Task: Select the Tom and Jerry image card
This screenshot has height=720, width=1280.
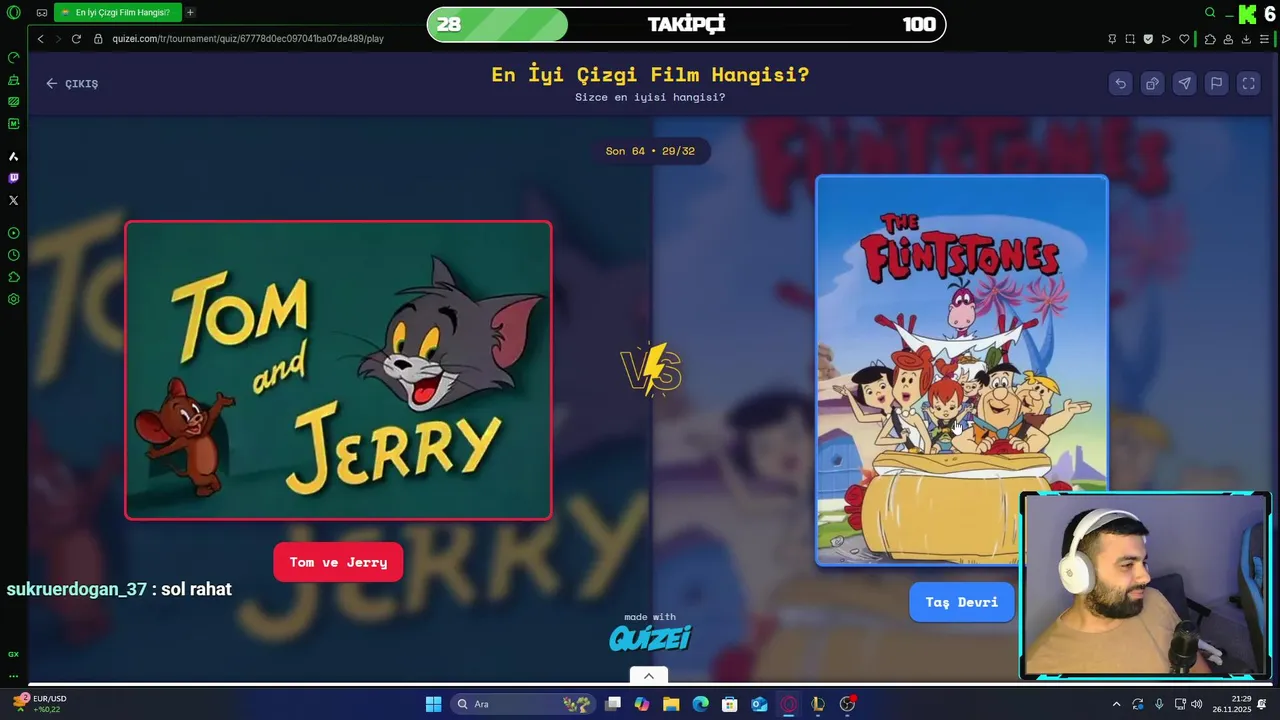Action: (x=338, y=370)
